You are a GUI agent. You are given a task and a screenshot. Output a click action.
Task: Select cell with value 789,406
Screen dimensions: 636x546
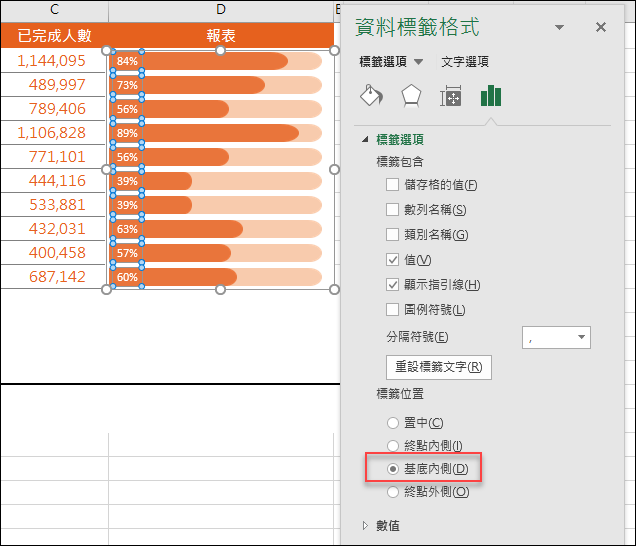point(53,109)
